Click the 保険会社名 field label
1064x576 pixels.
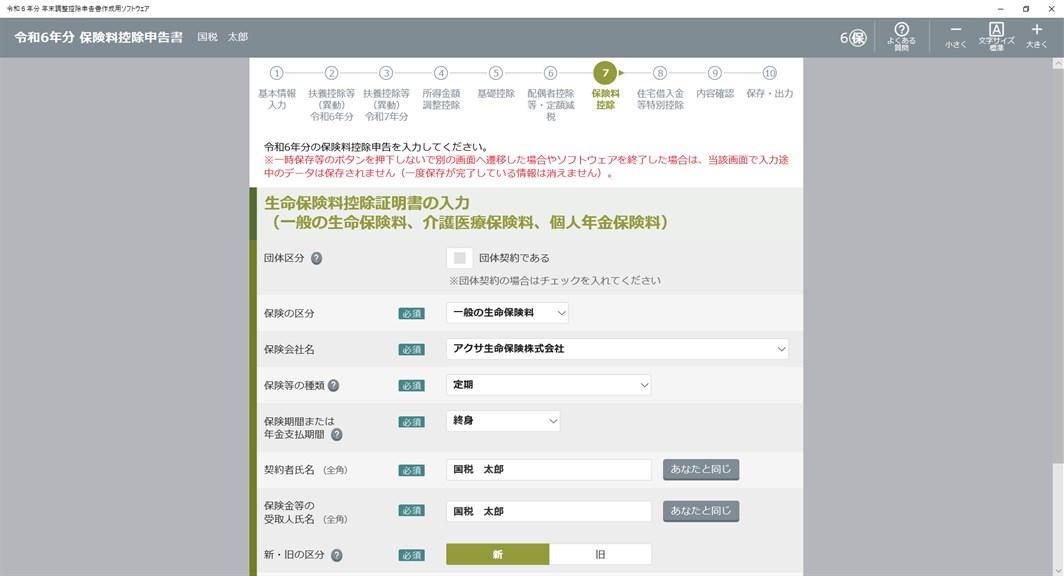(289, 349)
